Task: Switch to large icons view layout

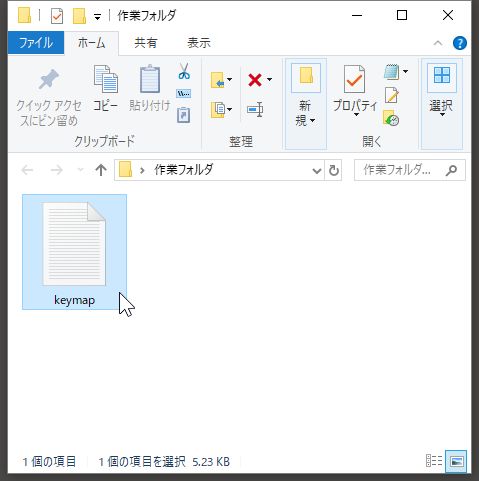Action: click(456, 461)
